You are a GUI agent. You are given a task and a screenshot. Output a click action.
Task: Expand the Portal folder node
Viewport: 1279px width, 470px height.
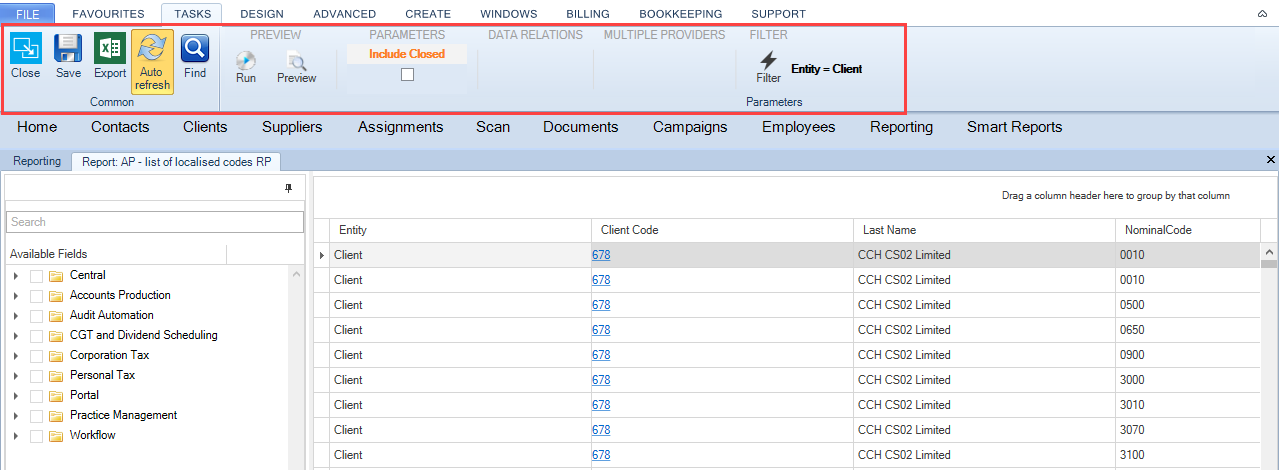tap(15, 395)
